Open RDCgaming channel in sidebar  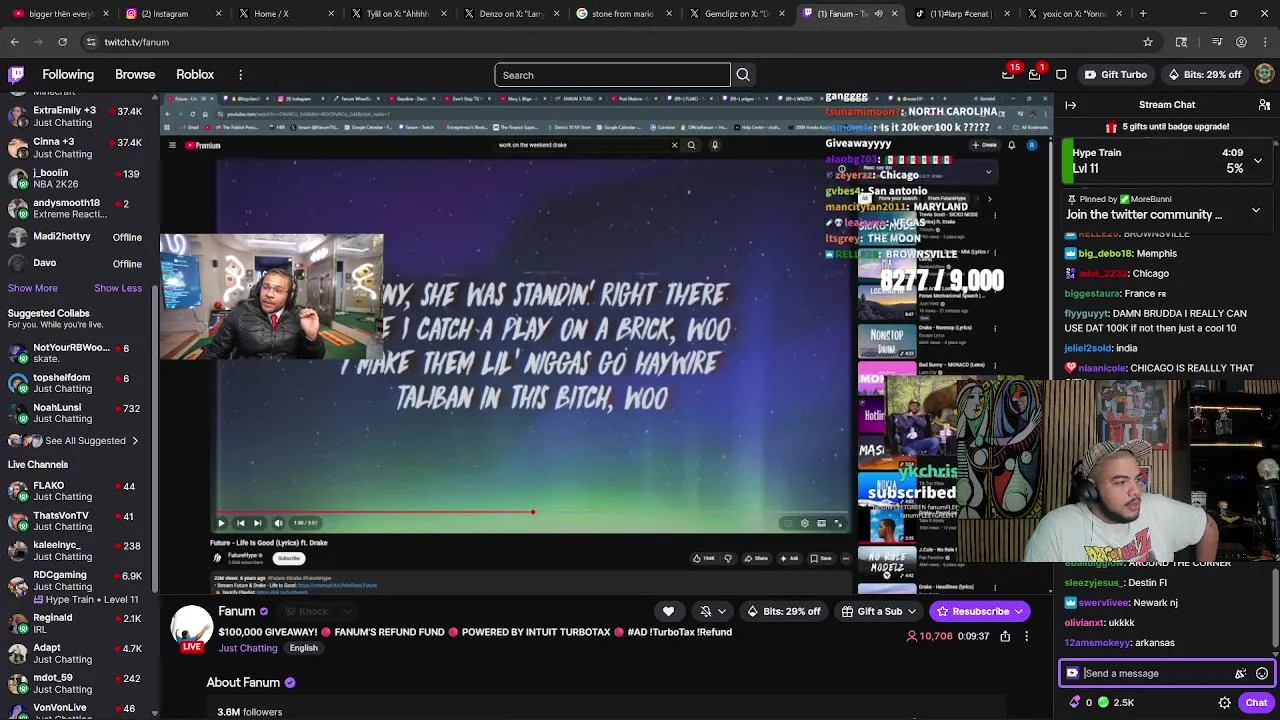pyautogui.click(x=78, y=587)
